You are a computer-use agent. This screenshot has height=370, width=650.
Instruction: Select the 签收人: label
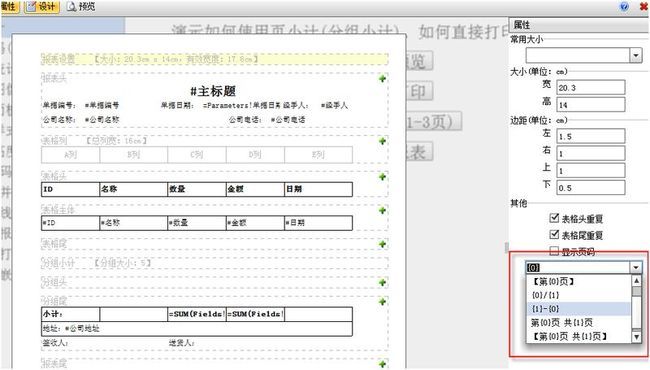tap(55, 343)
